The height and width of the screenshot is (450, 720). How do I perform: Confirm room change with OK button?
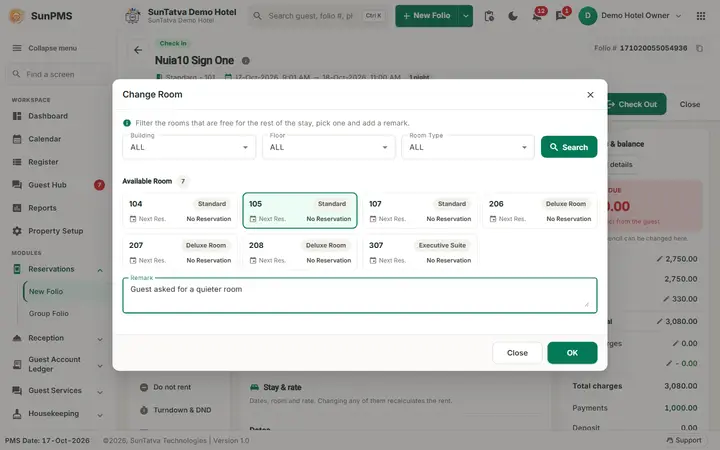pyautogui.click(x=572, y=353)
